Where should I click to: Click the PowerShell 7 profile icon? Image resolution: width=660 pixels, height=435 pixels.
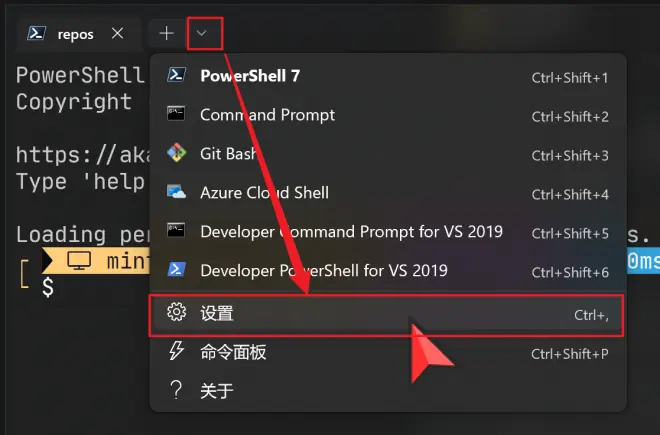click(176, 75)
